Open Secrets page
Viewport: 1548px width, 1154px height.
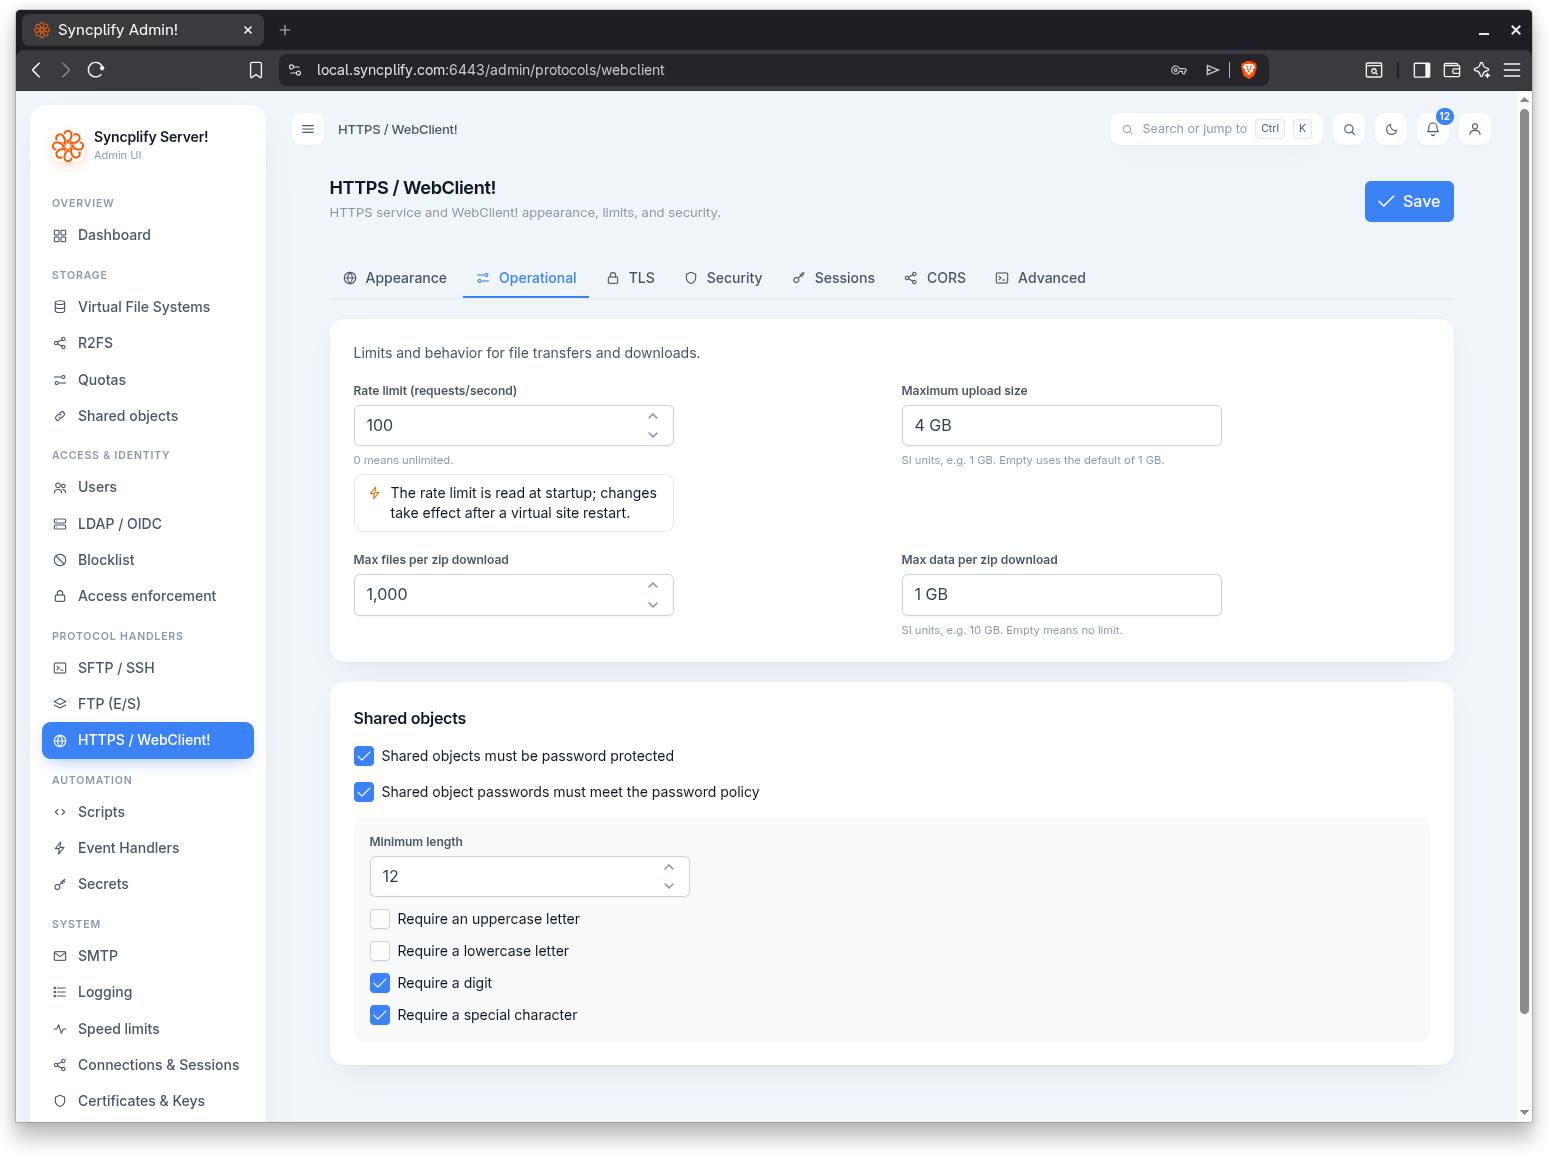coord(148,884)
